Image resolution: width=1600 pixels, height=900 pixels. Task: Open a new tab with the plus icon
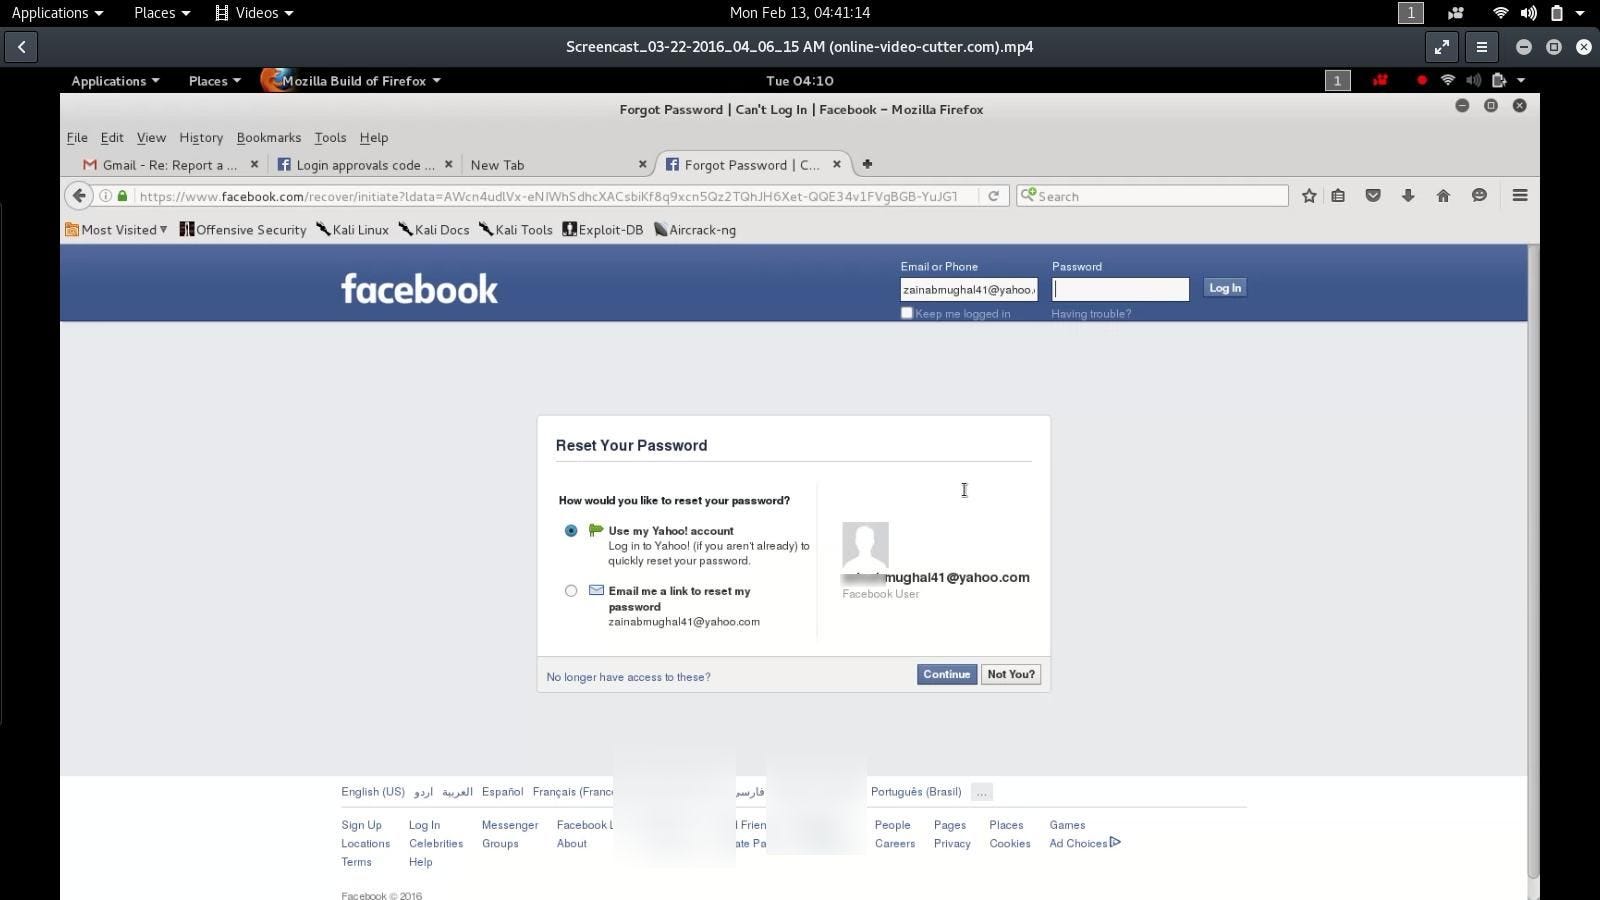click(867, 164)
